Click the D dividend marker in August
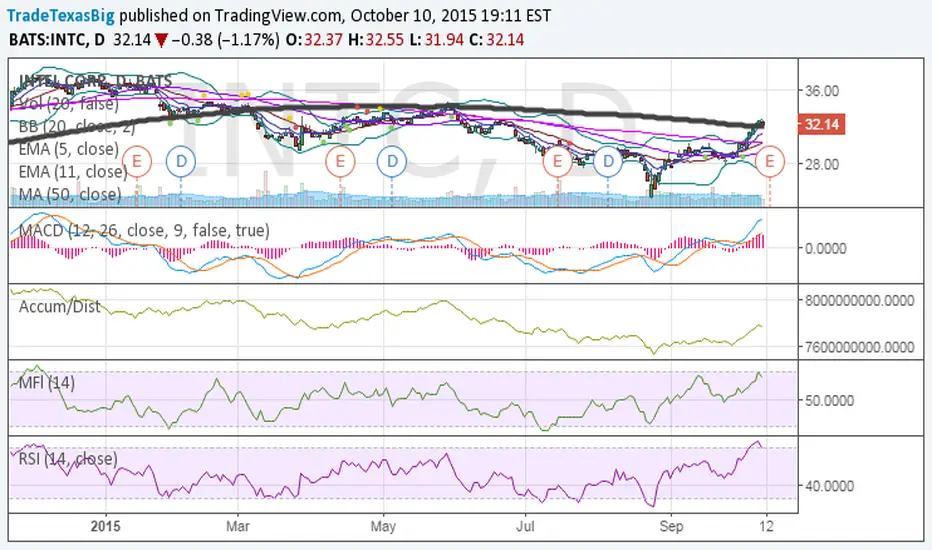The height and width of the screenshot is (550, 932). (x=607, y=161)
